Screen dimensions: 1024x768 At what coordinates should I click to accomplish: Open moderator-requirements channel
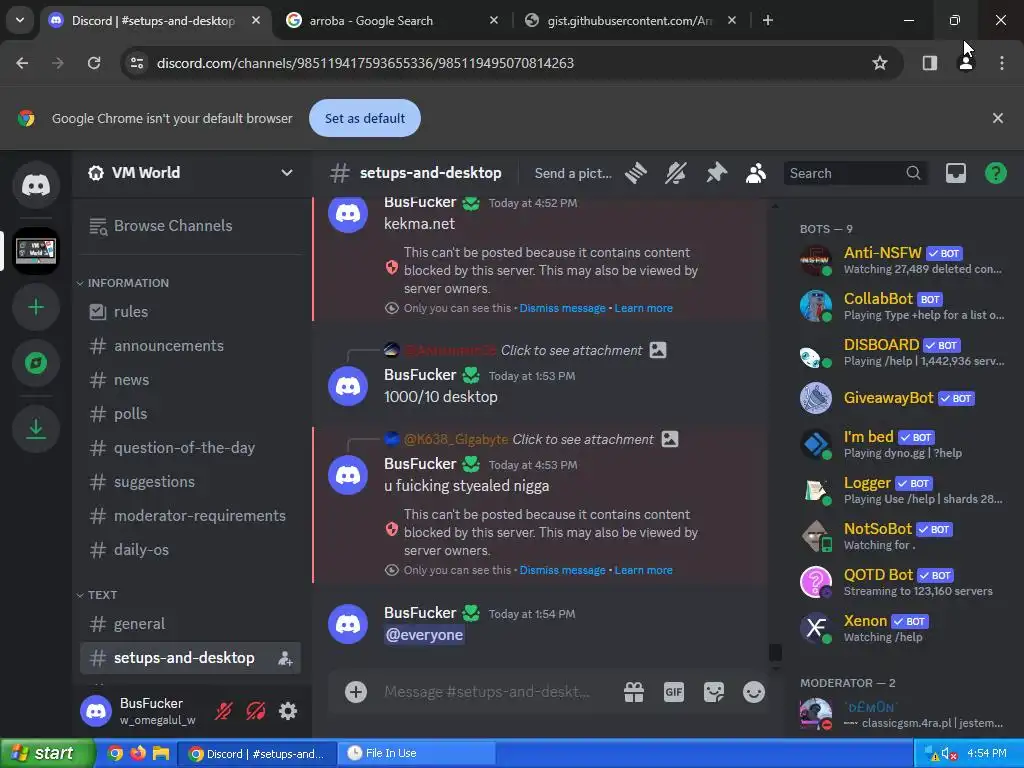tap(190, 515)
